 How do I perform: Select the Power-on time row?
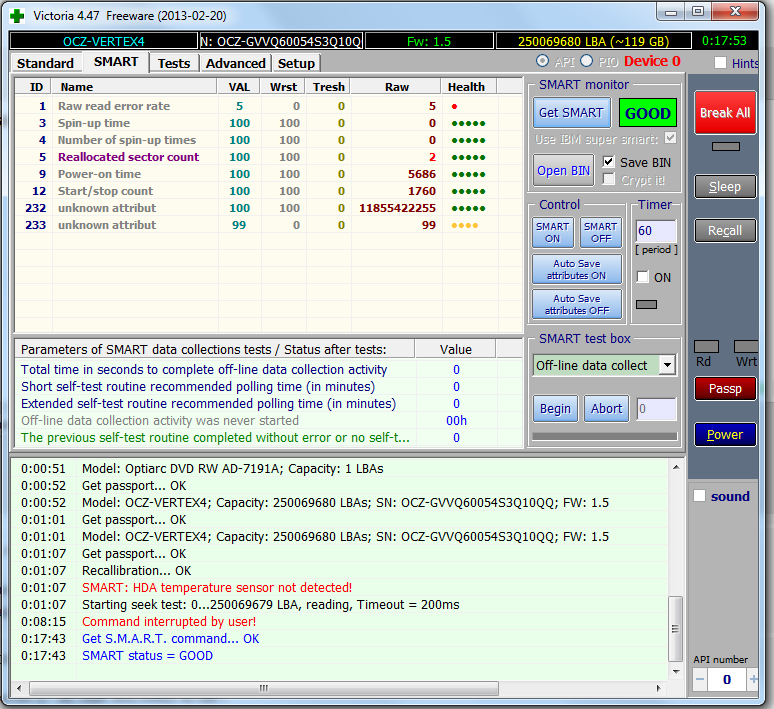(x=269, y=174)
